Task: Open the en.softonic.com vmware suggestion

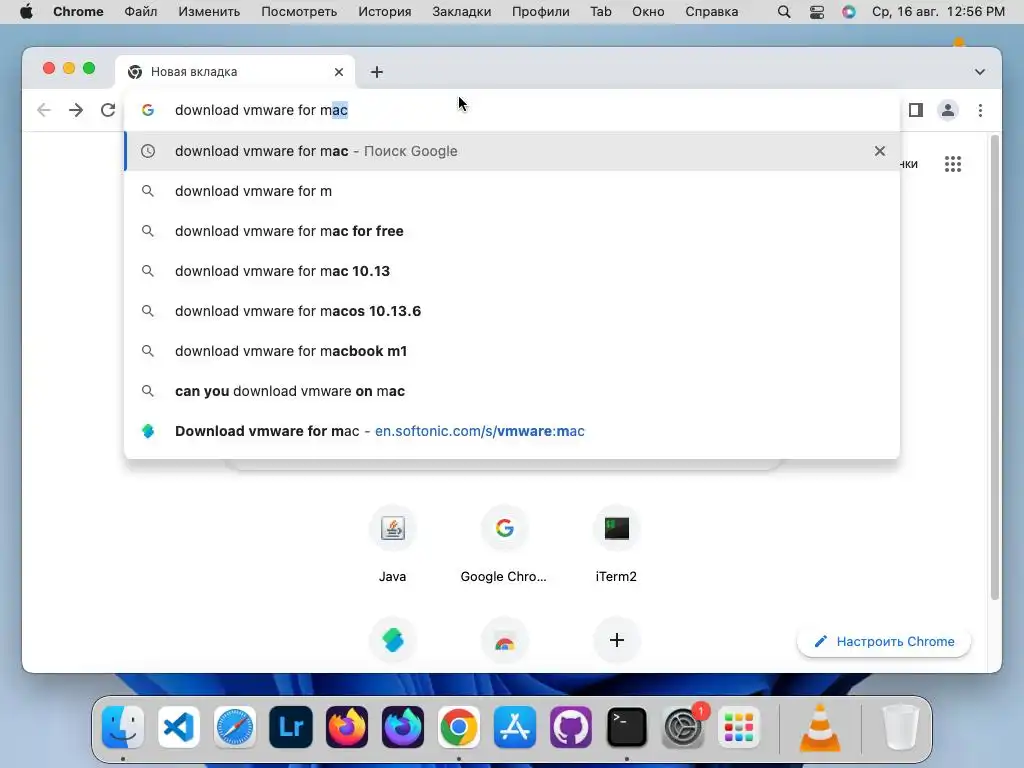Action: click(512, 431)
